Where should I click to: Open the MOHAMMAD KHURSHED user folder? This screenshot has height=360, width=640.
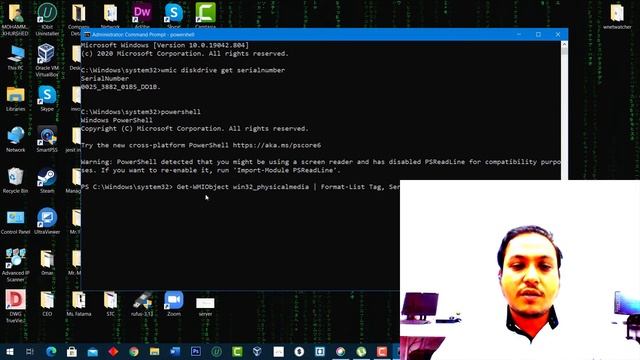(15, 18)
